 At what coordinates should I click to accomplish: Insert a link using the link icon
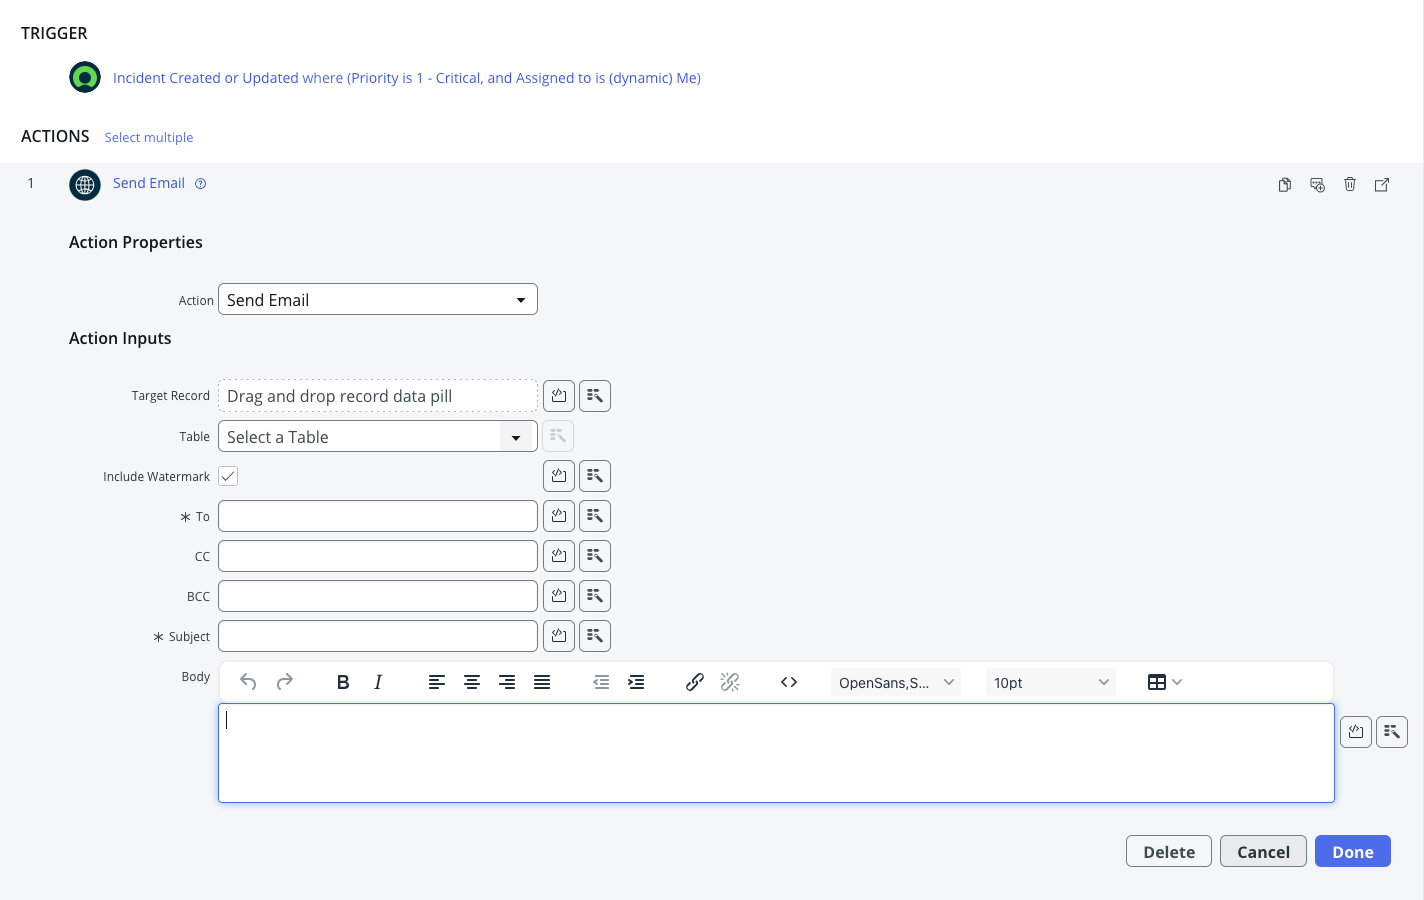(x=695, y=682)
